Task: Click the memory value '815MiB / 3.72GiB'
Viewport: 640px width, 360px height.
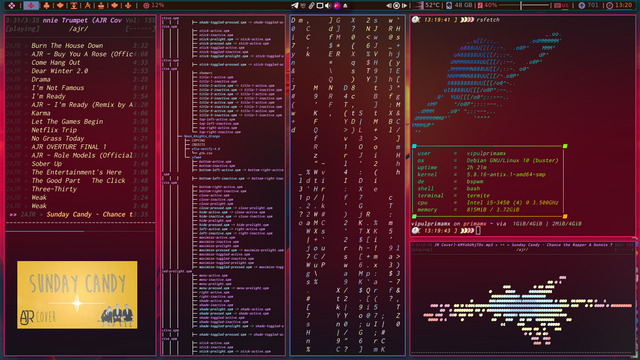Action: point(493,210)
